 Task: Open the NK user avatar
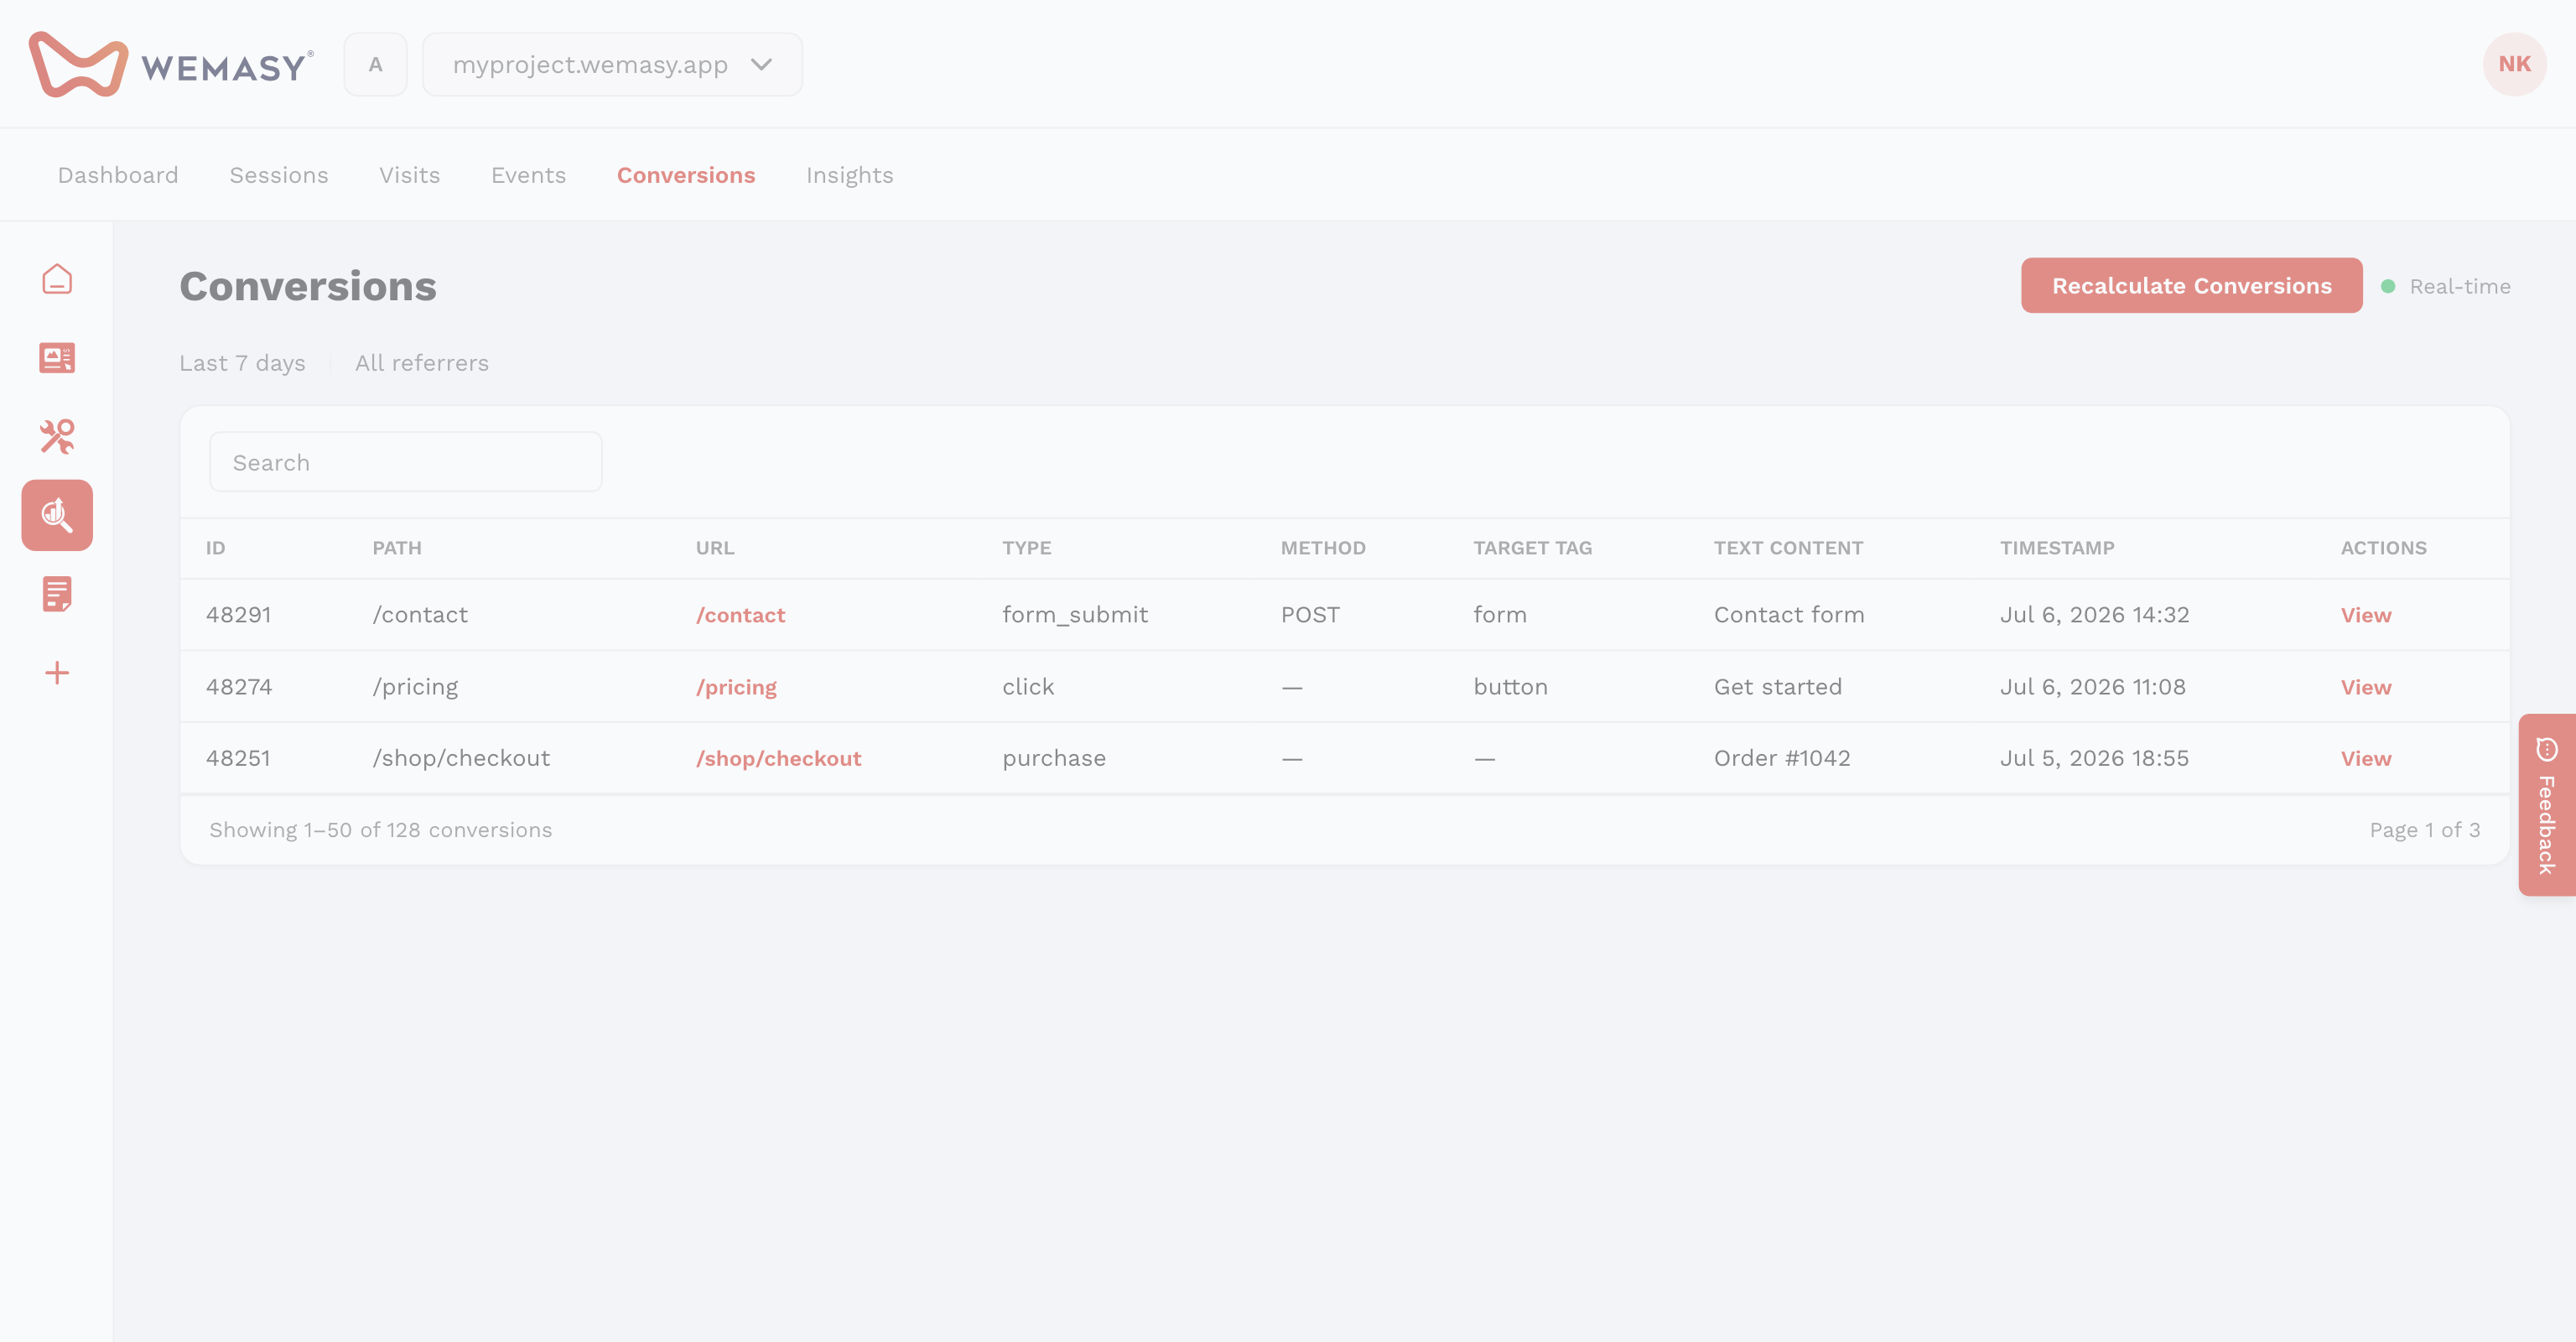click(x=2514, y=64)
